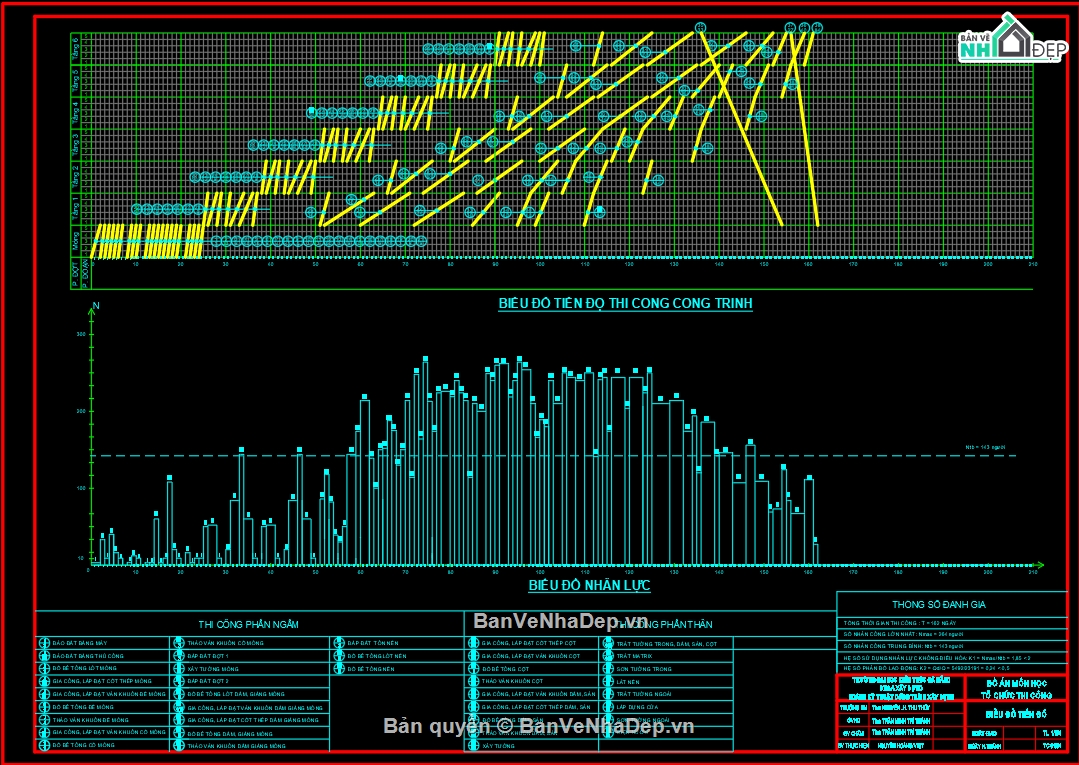This screenshot has width=1079, height=765.
Task: Click the BIỂU ĐỒ NHÂN LỰC title
Action: coord(589,585)
